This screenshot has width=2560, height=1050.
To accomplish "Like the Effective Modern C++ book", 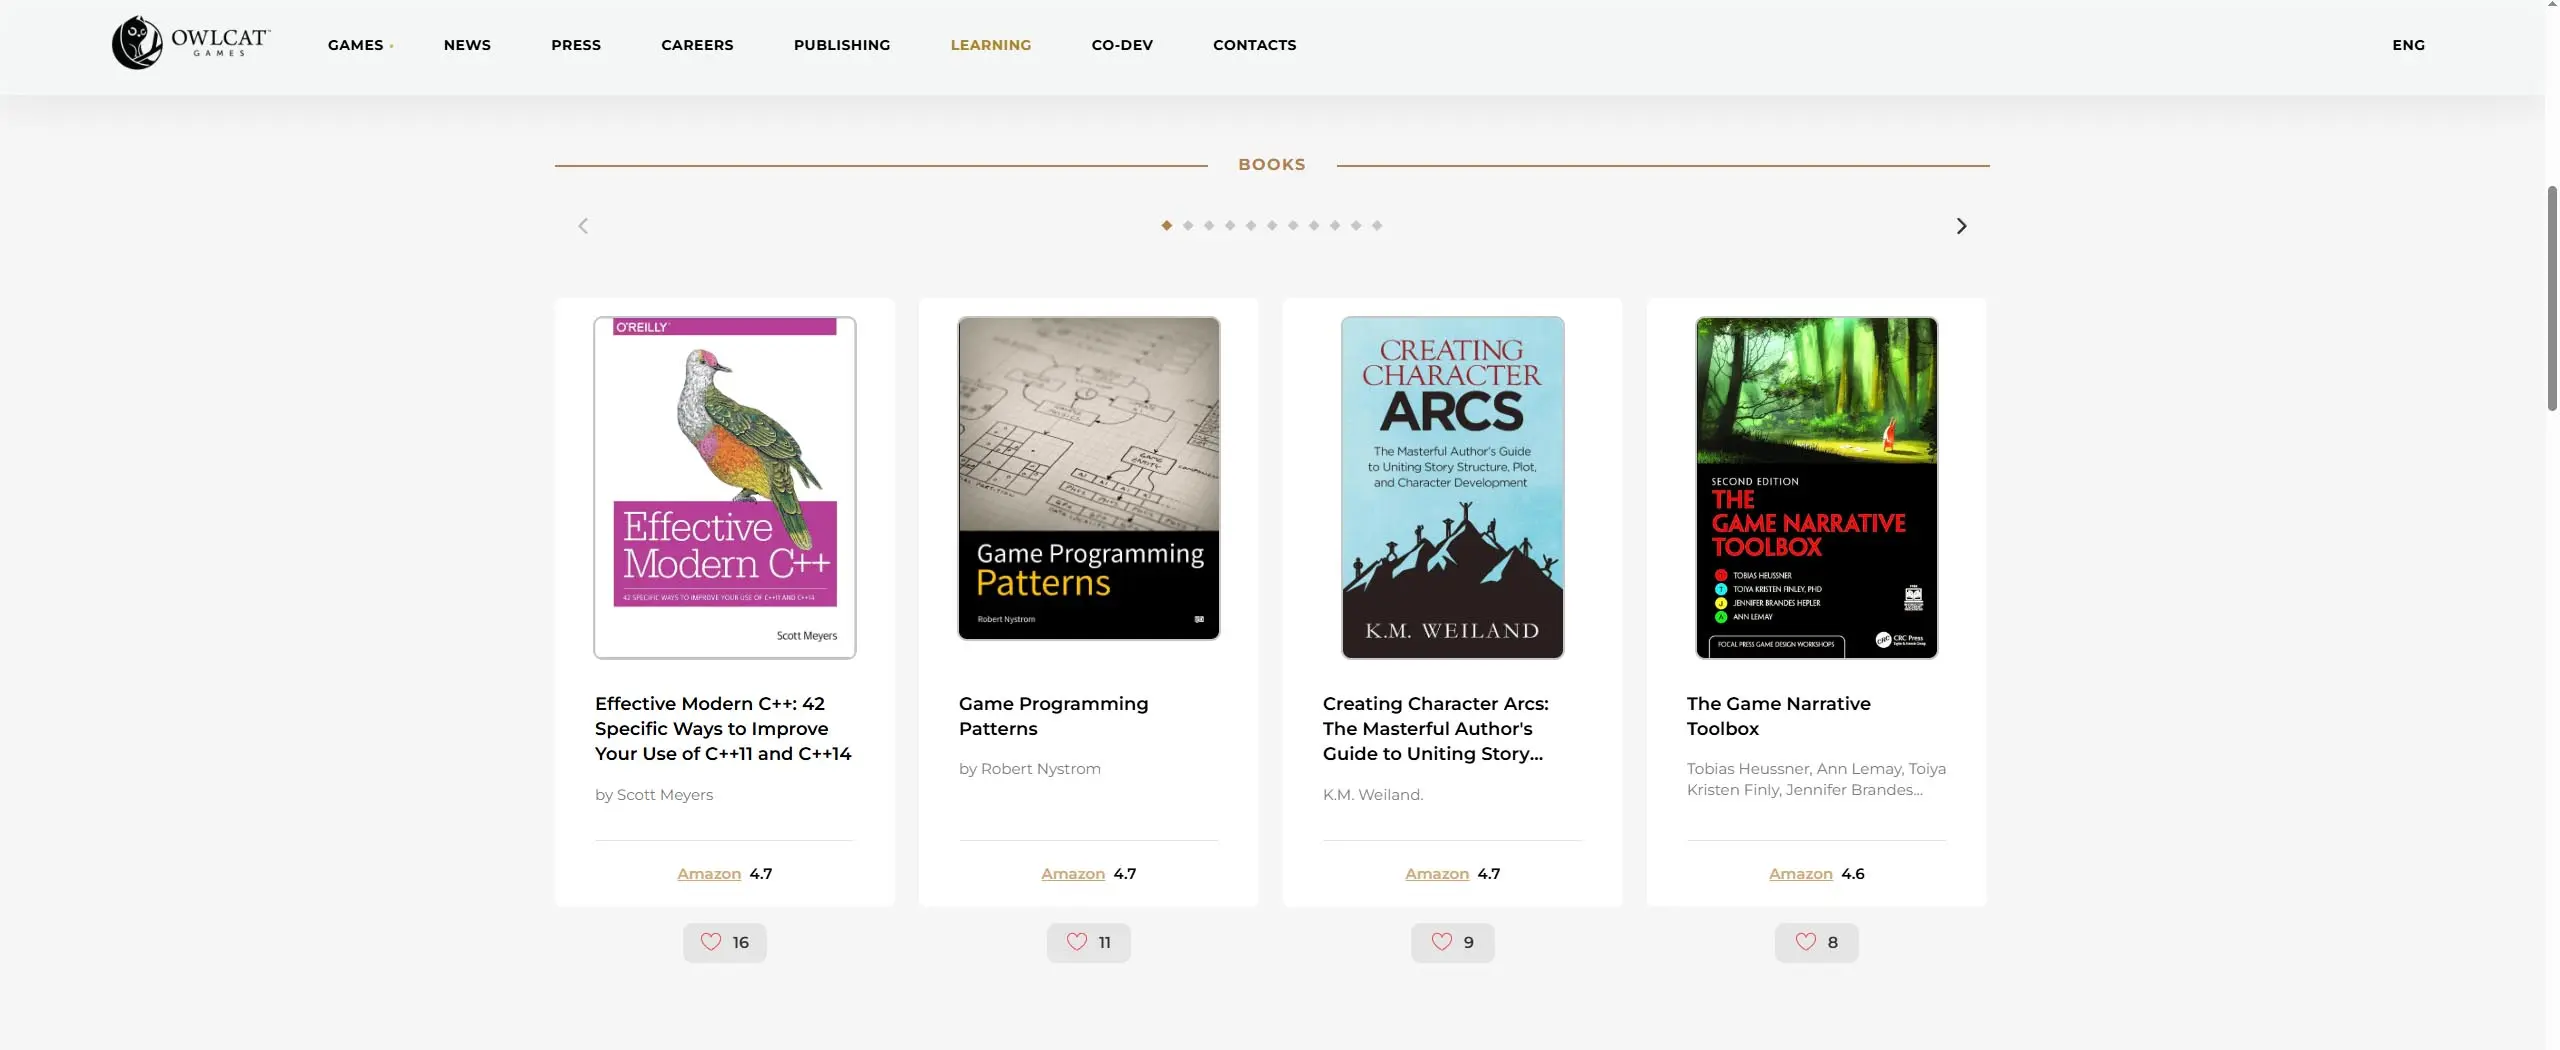I will click(x=724, y=942).
